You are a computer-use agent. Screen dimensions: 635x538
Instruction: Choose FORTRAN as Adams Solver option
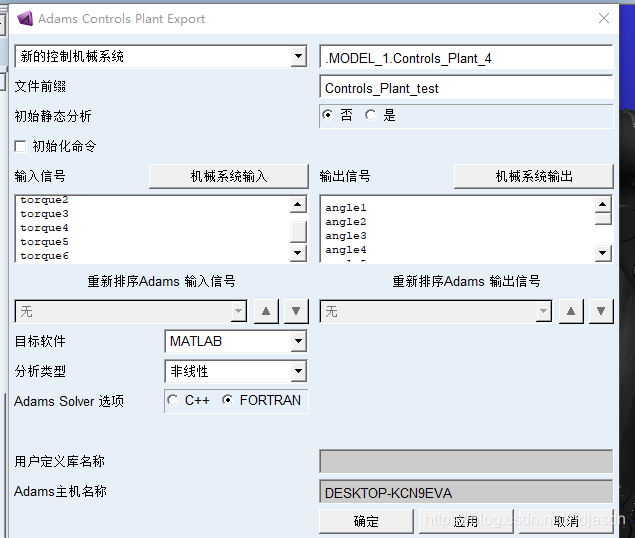[228, 401]
